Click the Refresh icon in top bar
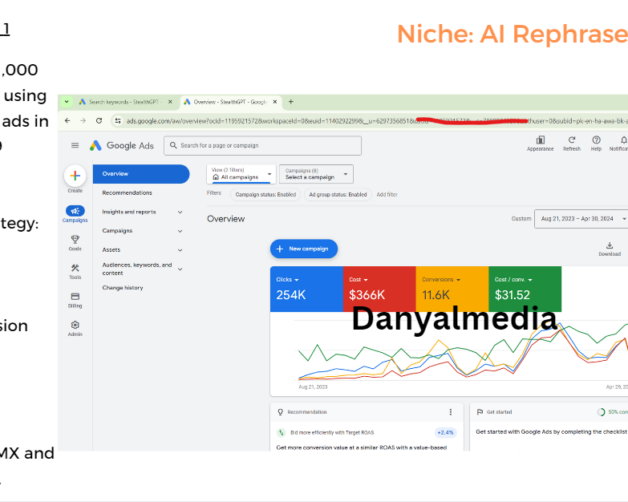 click(x=571, y=141)
